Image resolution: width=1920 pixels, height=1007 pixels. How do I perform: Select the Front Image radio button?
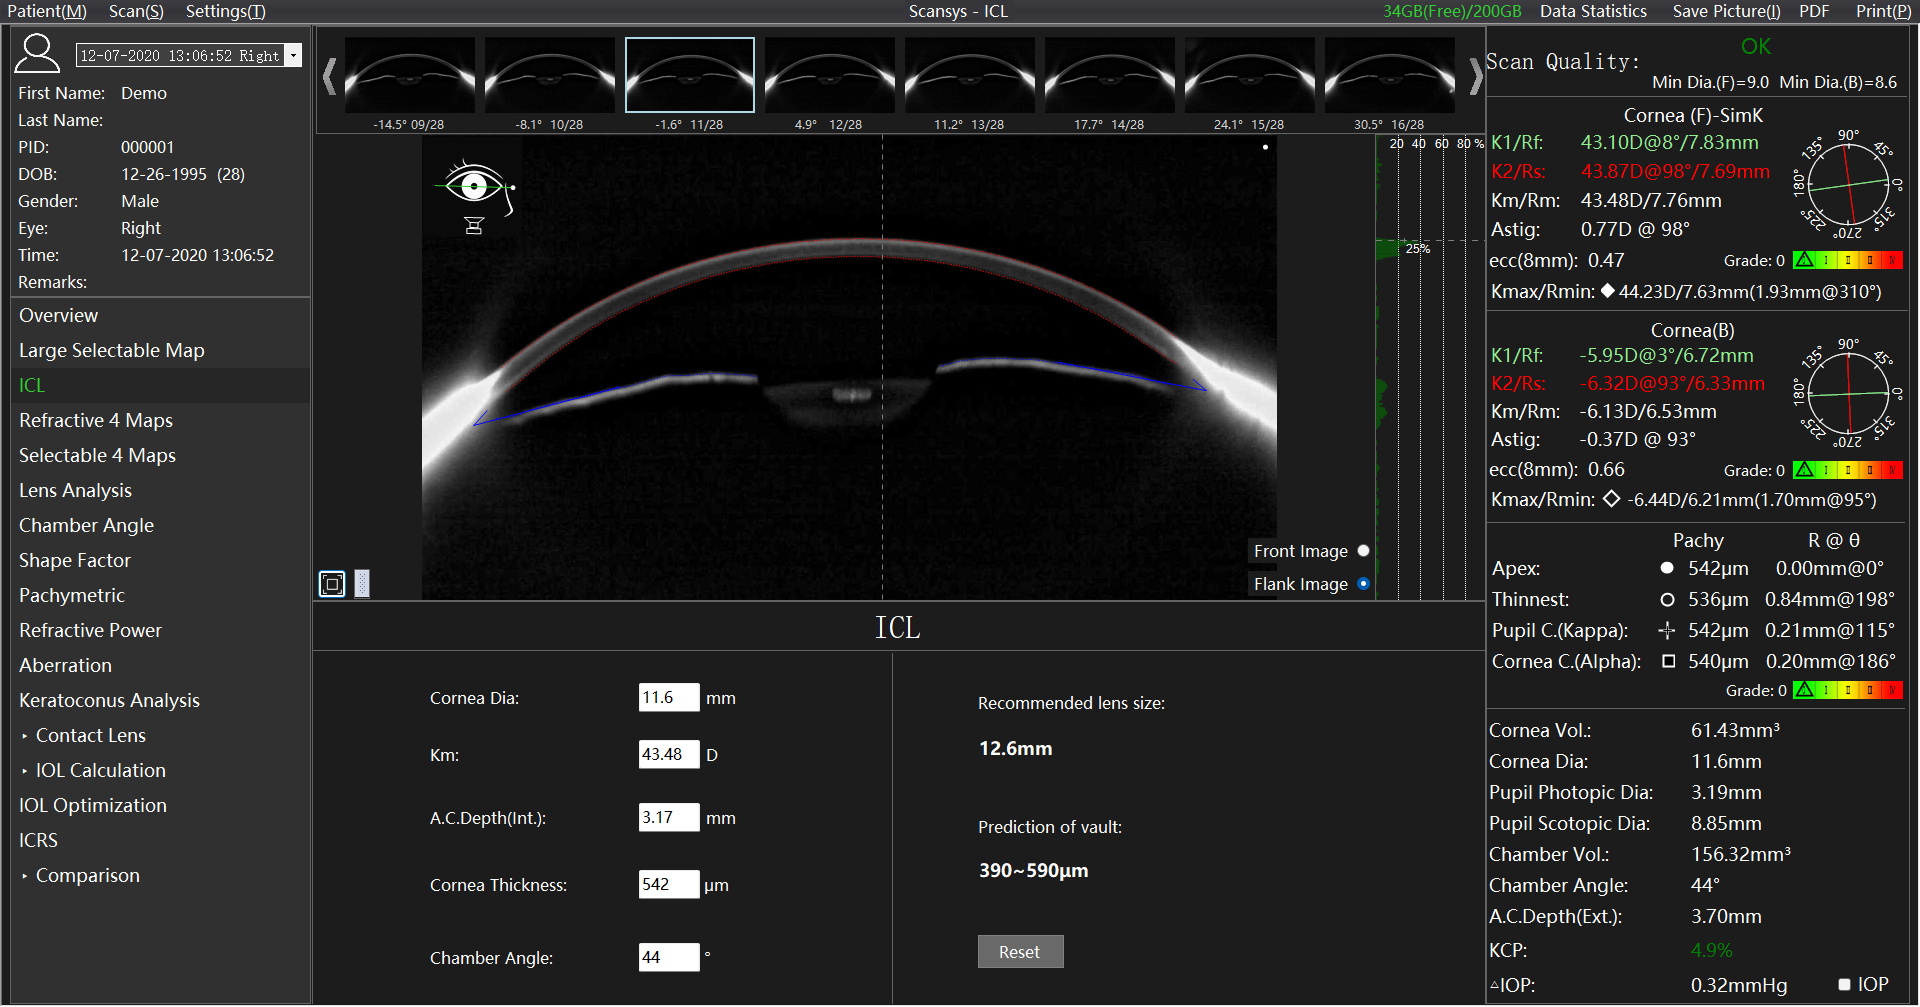(x=1363, y=551)
